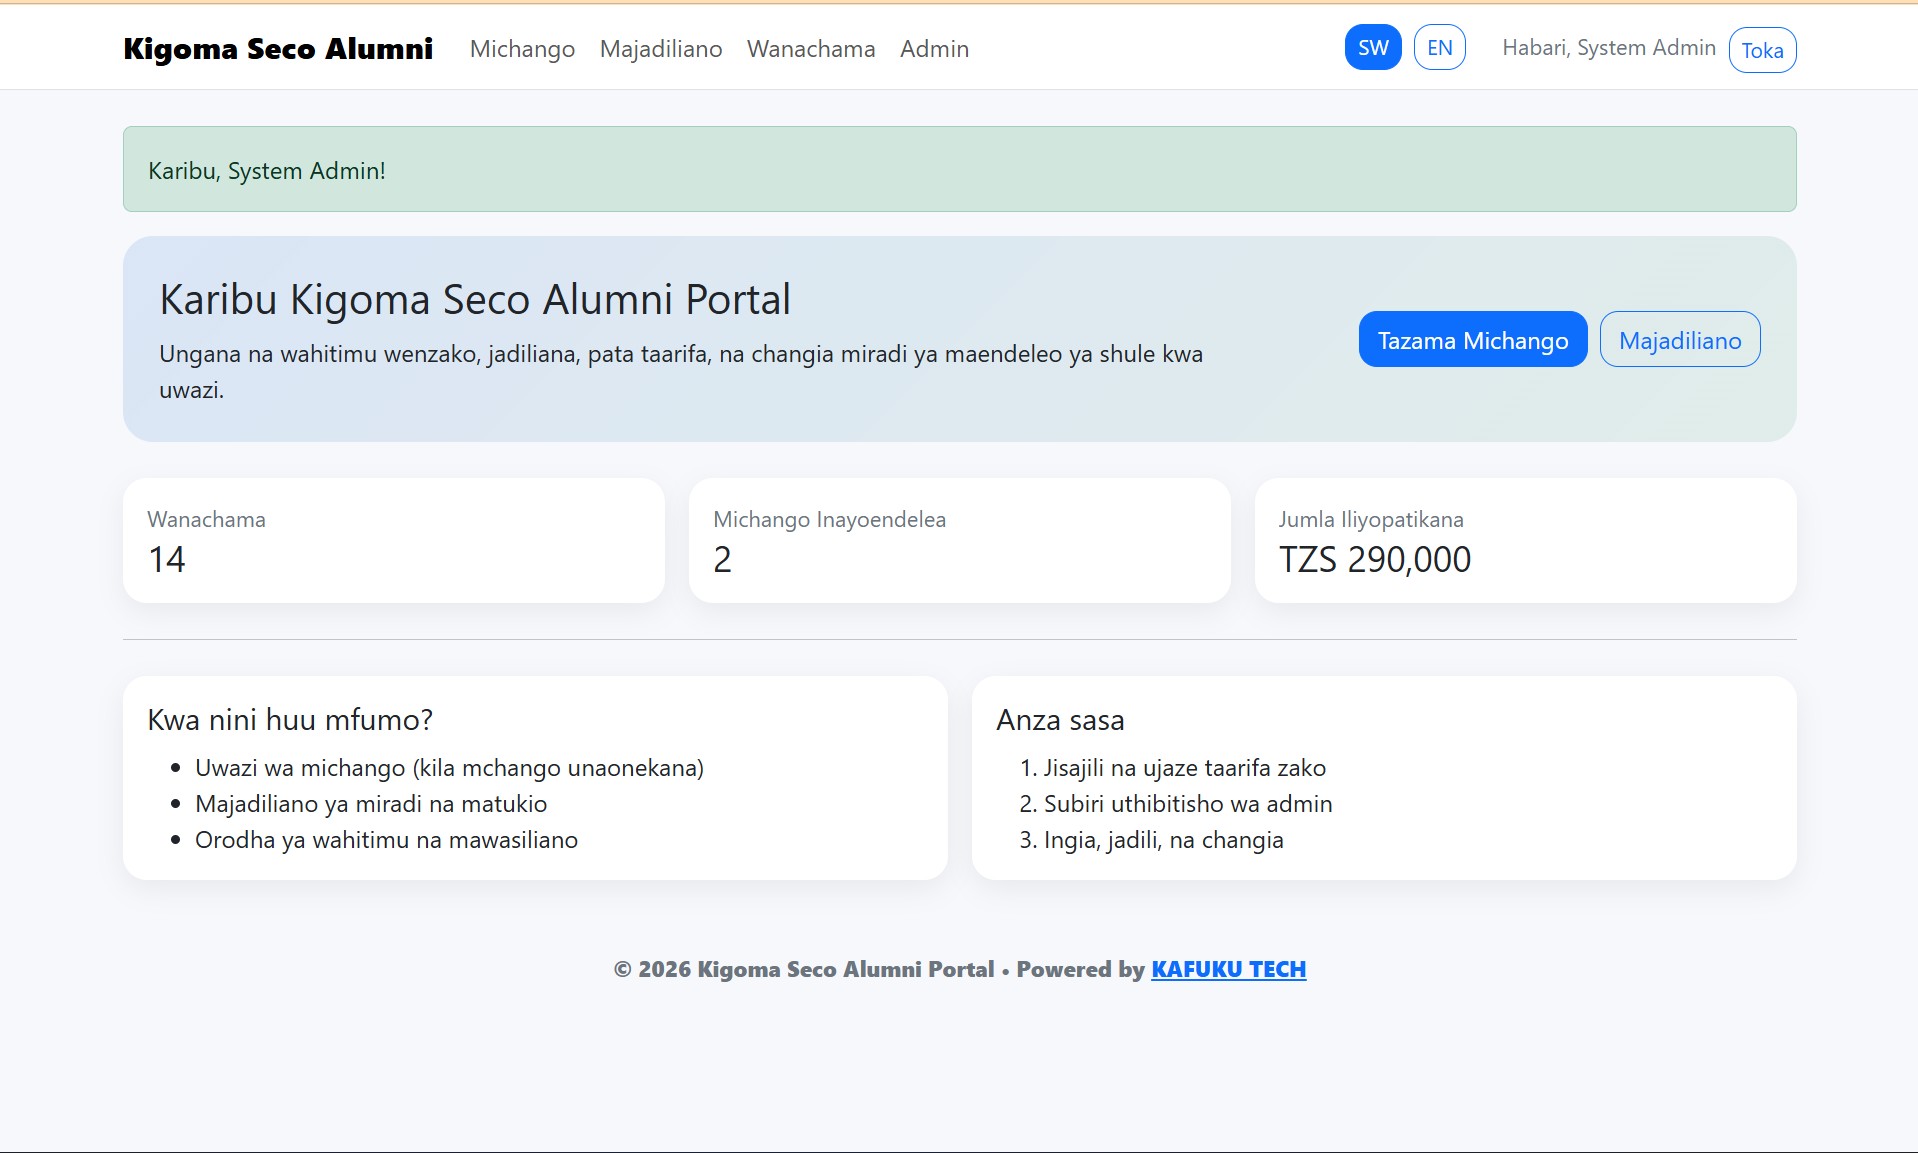Click the Michango Inayoendelea card showing 2
The image size is (1918, 1153).
pos(959,540)
